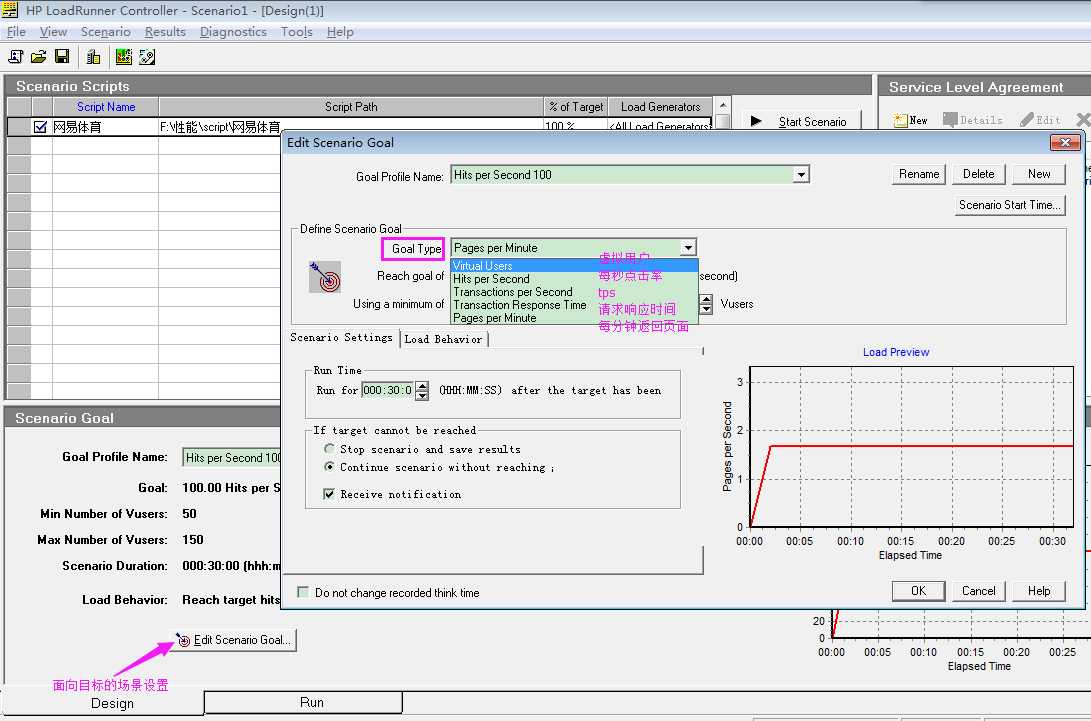Click the Run for time stepper arrows
1091x721 pixels.
point(422,391)
